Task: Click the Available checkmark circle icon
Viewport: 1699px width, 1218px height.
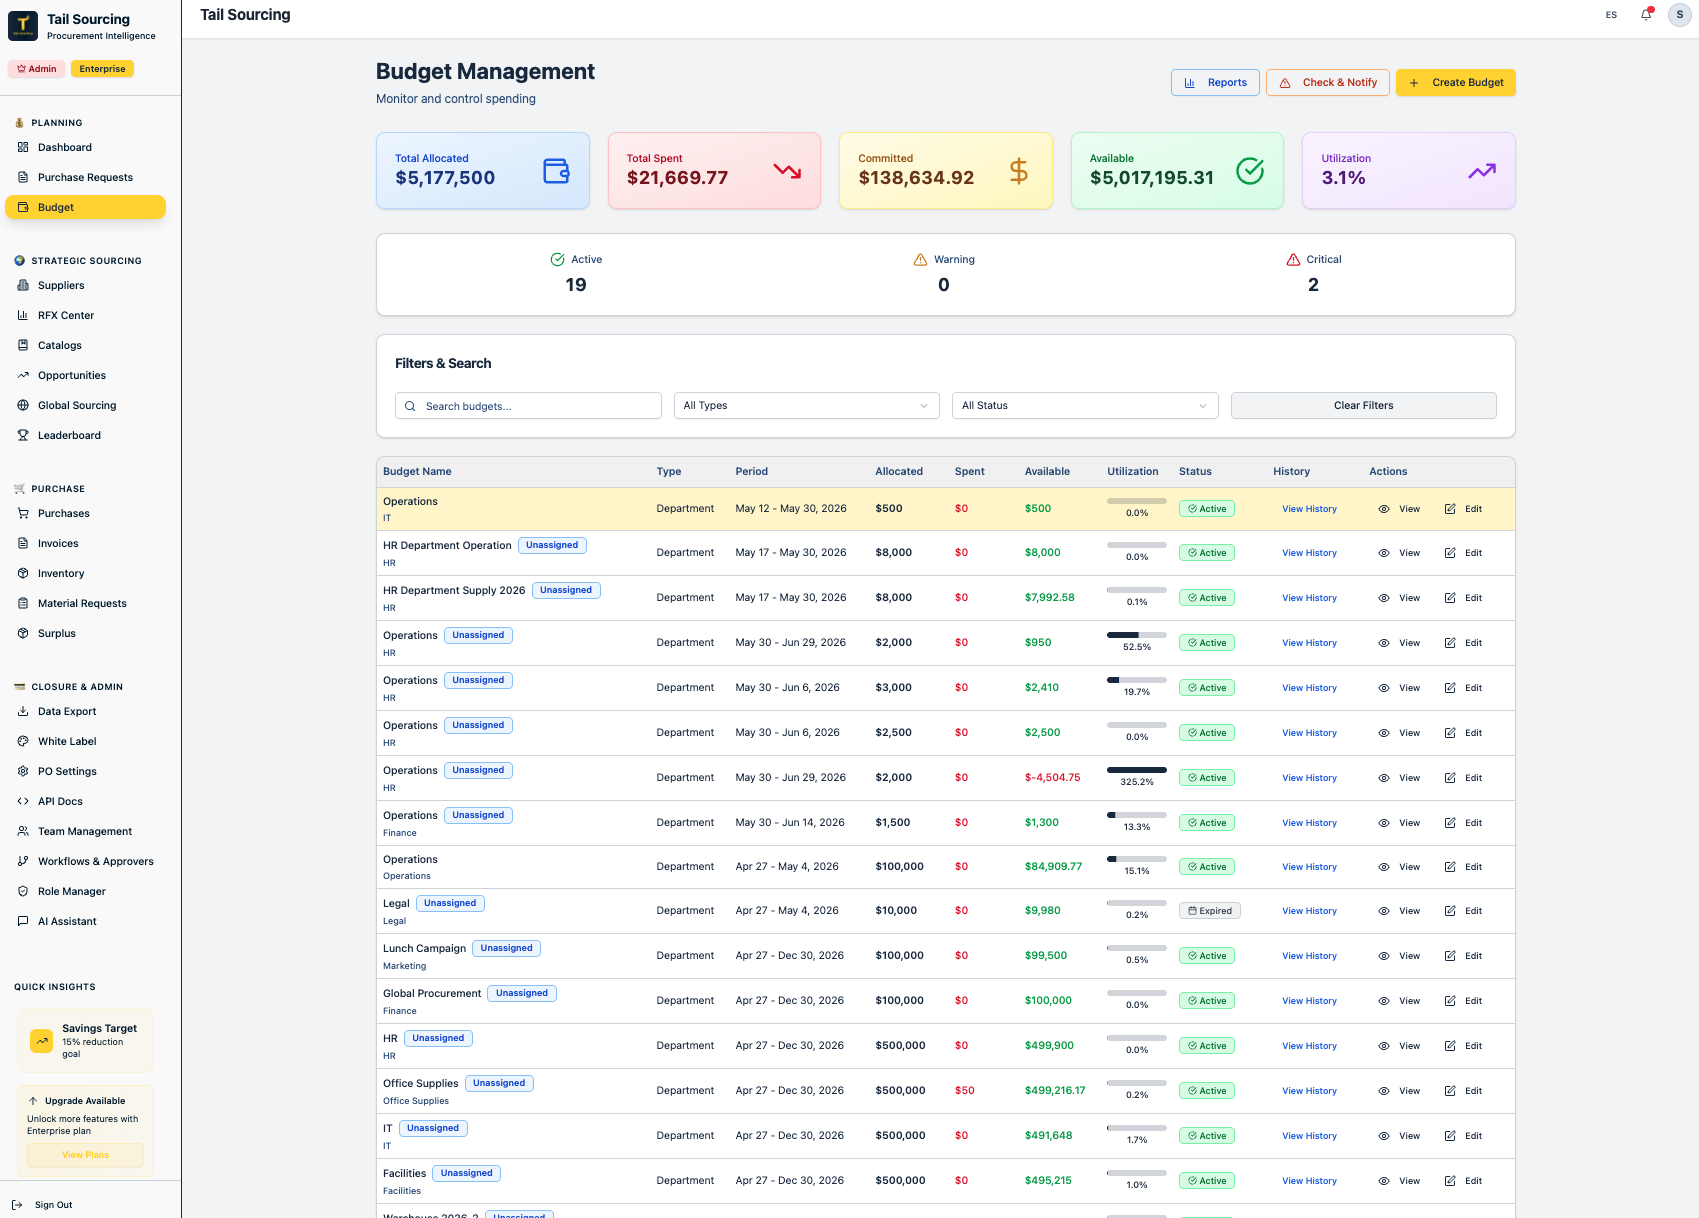Action: click(1250, 171)
